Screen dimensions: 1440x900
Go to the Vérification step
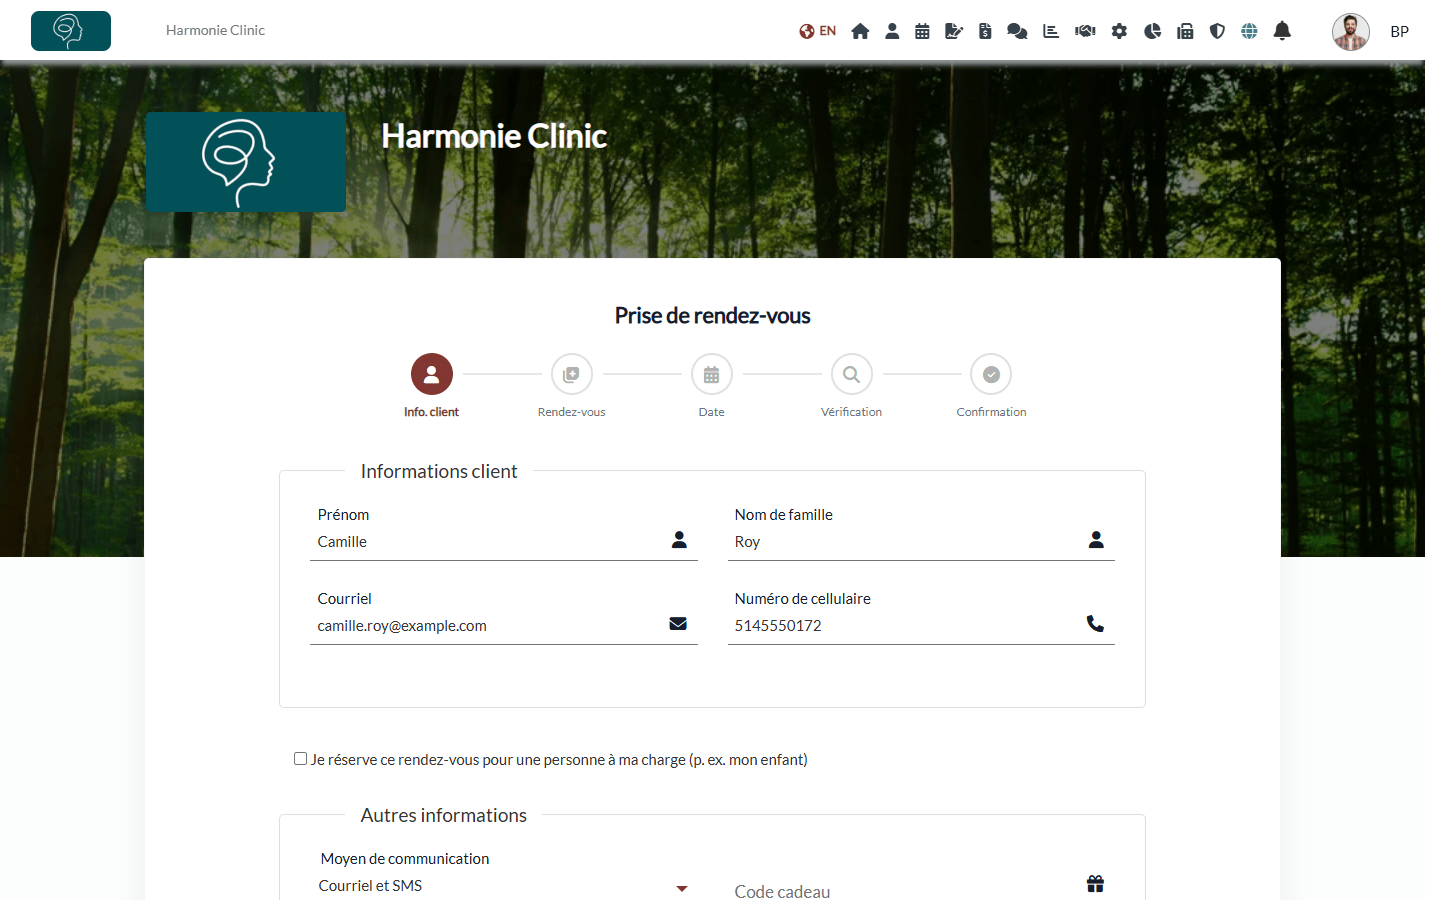pyautogui.click(x=852, y=374)
